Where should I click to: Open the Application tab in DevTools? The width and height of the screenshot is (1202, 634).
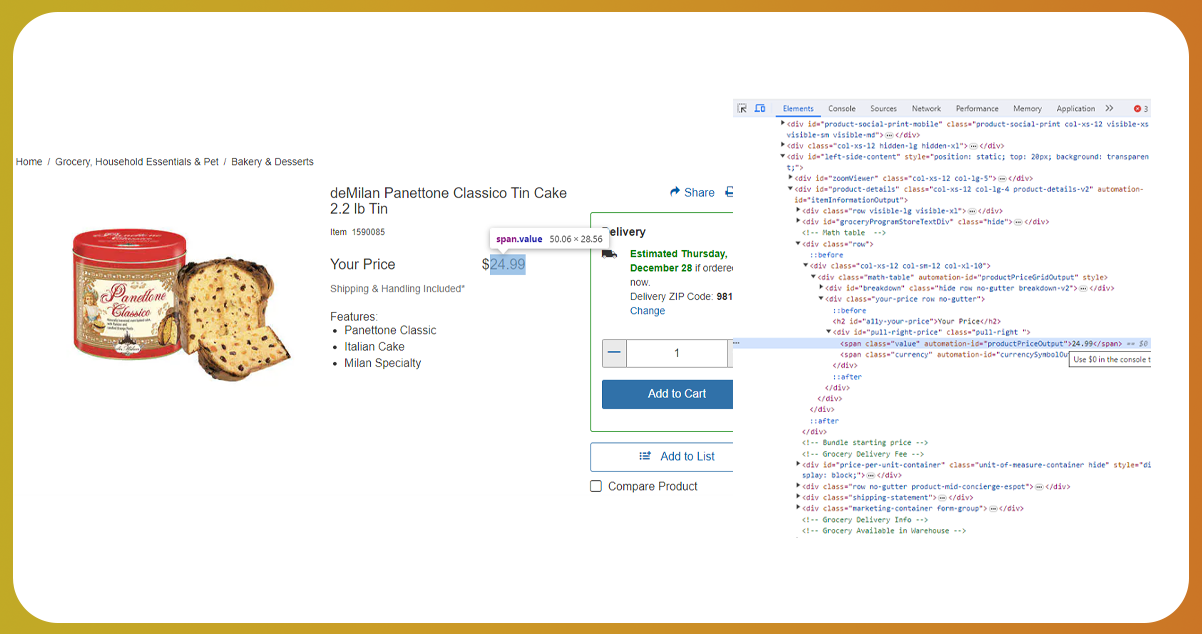tap(1076, 108)
